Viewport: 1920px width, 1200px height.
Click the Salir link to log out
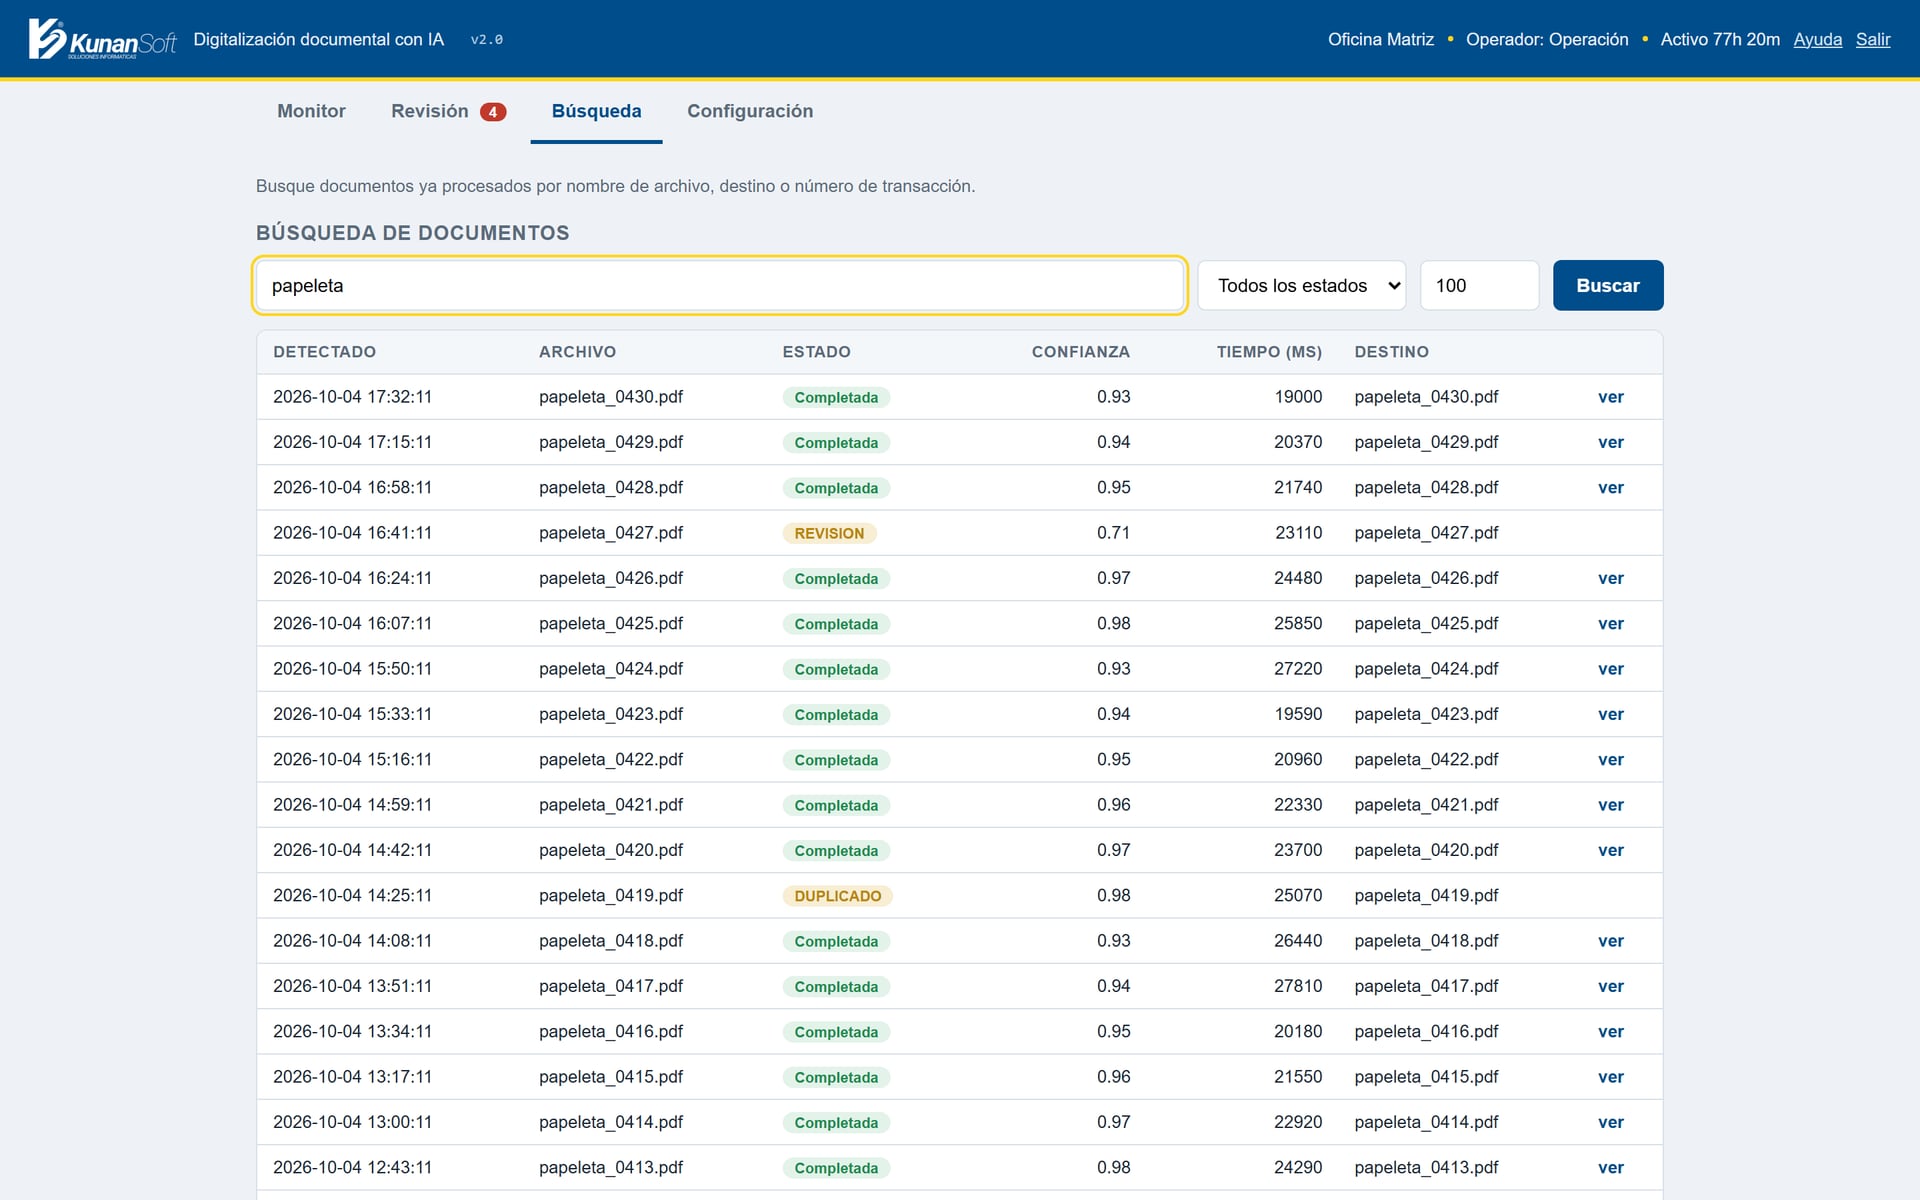click(x=1873, y=39)
